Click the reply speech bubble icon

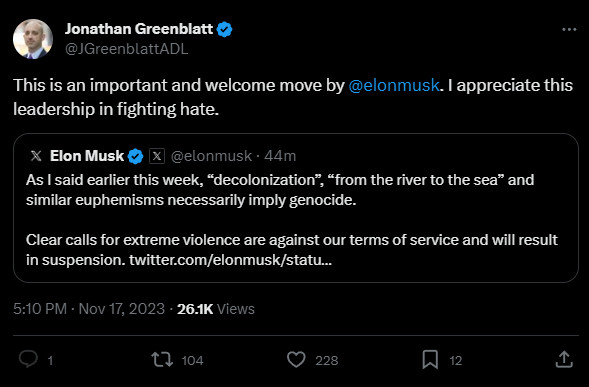point(28,359)
